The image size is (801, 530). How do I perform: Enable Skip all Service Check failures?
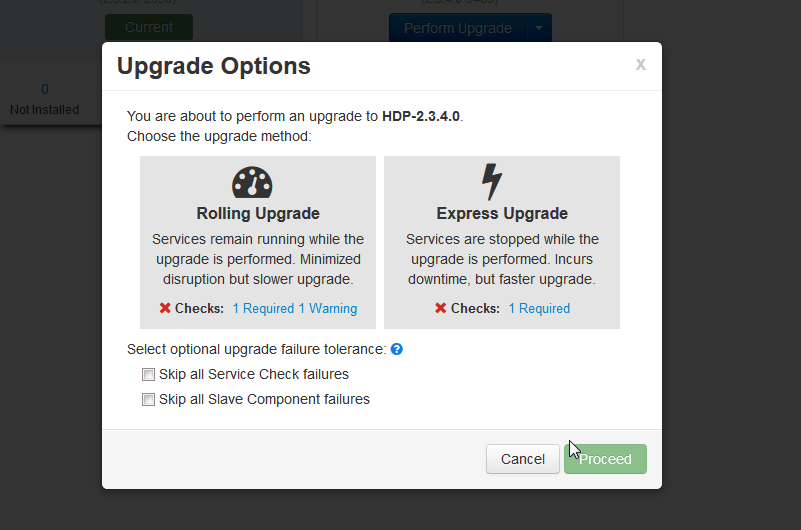coord(149,375)
